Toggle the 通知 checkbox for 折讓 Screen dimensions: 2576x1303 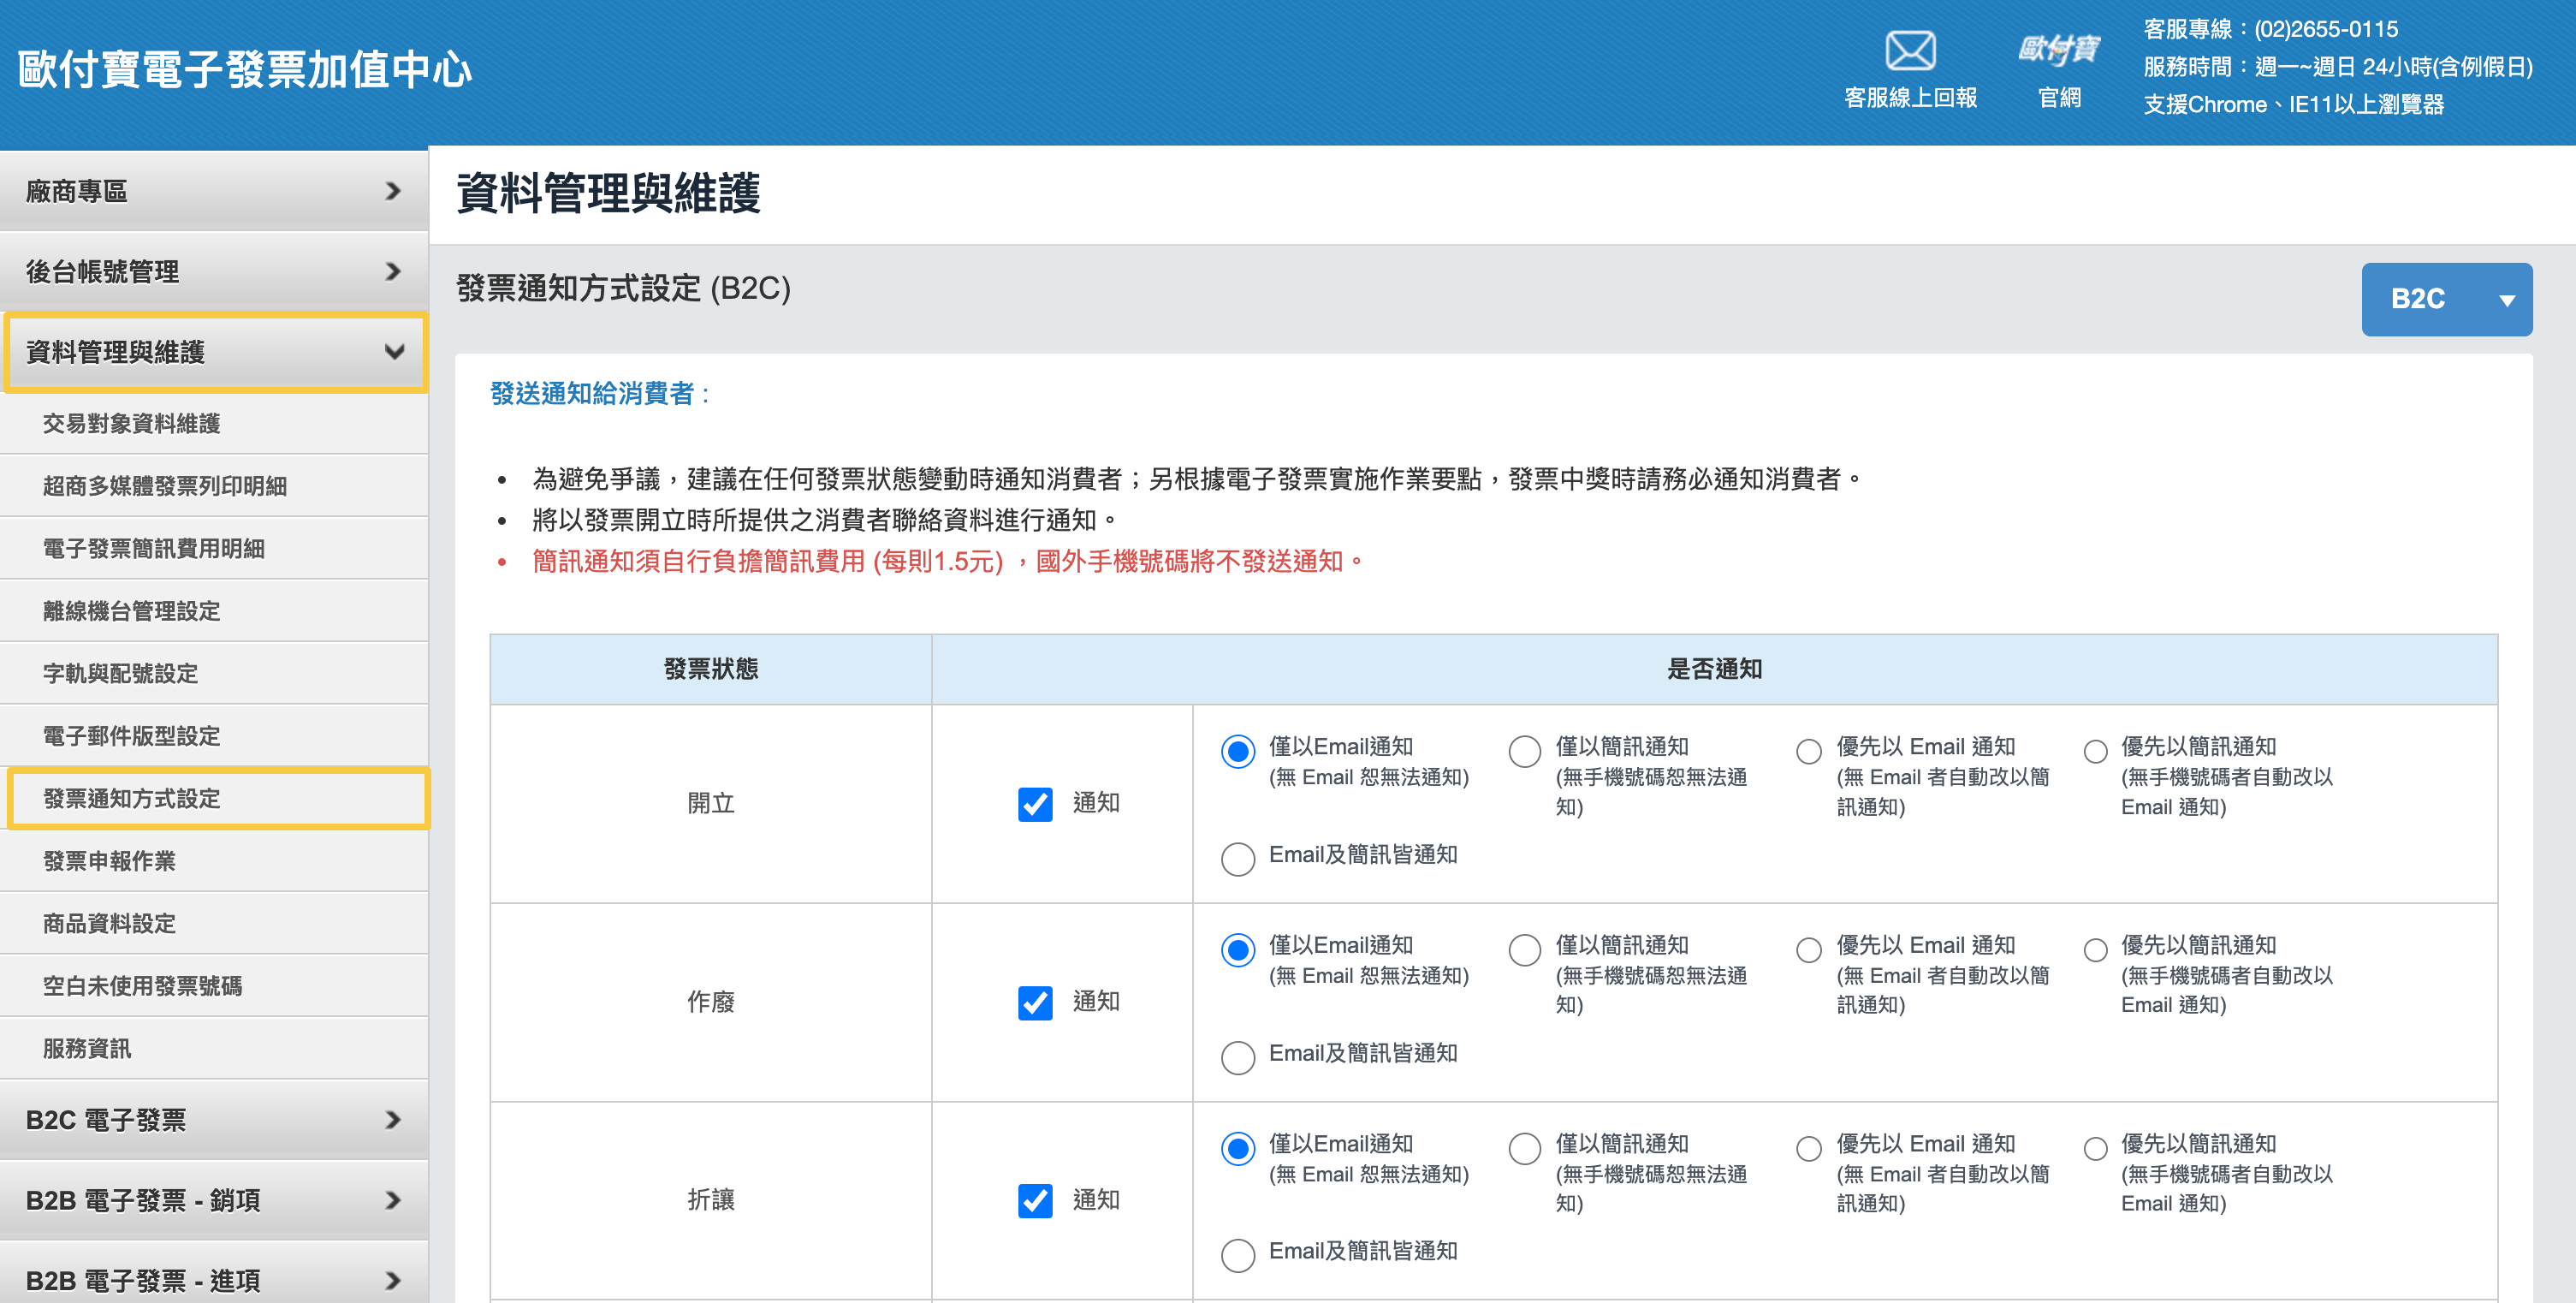point(1035,1200)
